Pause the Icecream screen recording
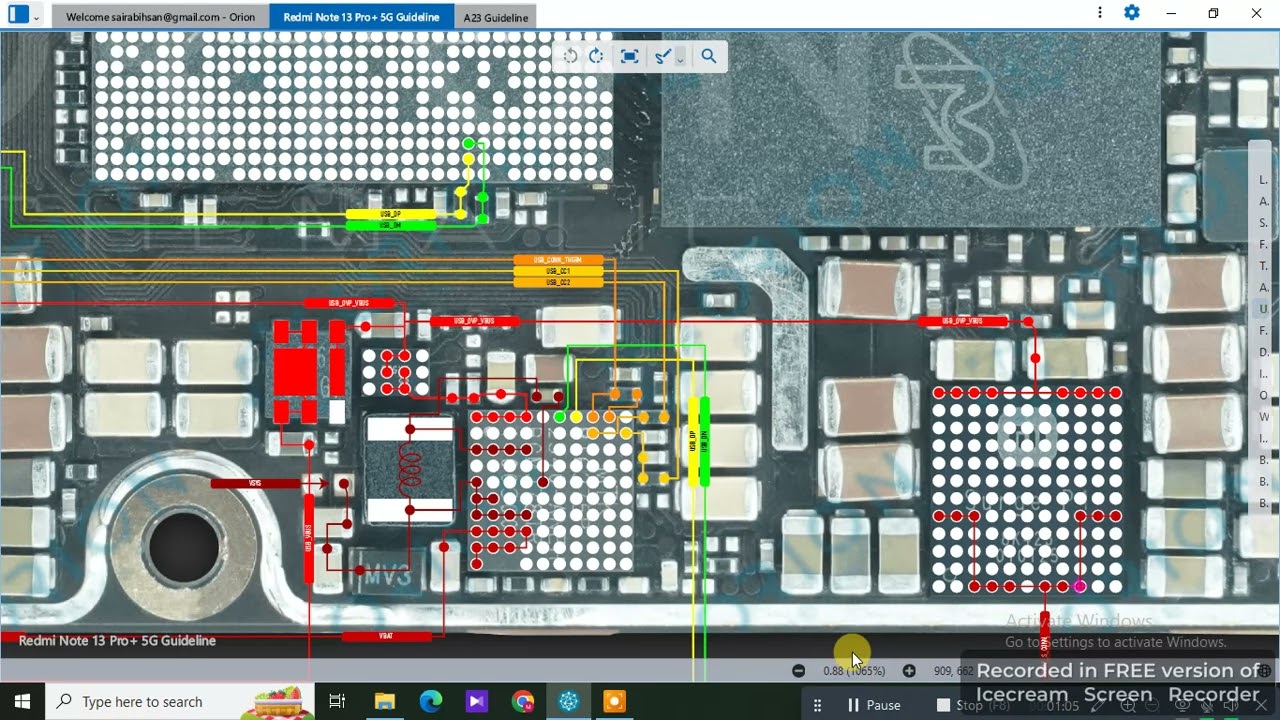 [874, 705]
